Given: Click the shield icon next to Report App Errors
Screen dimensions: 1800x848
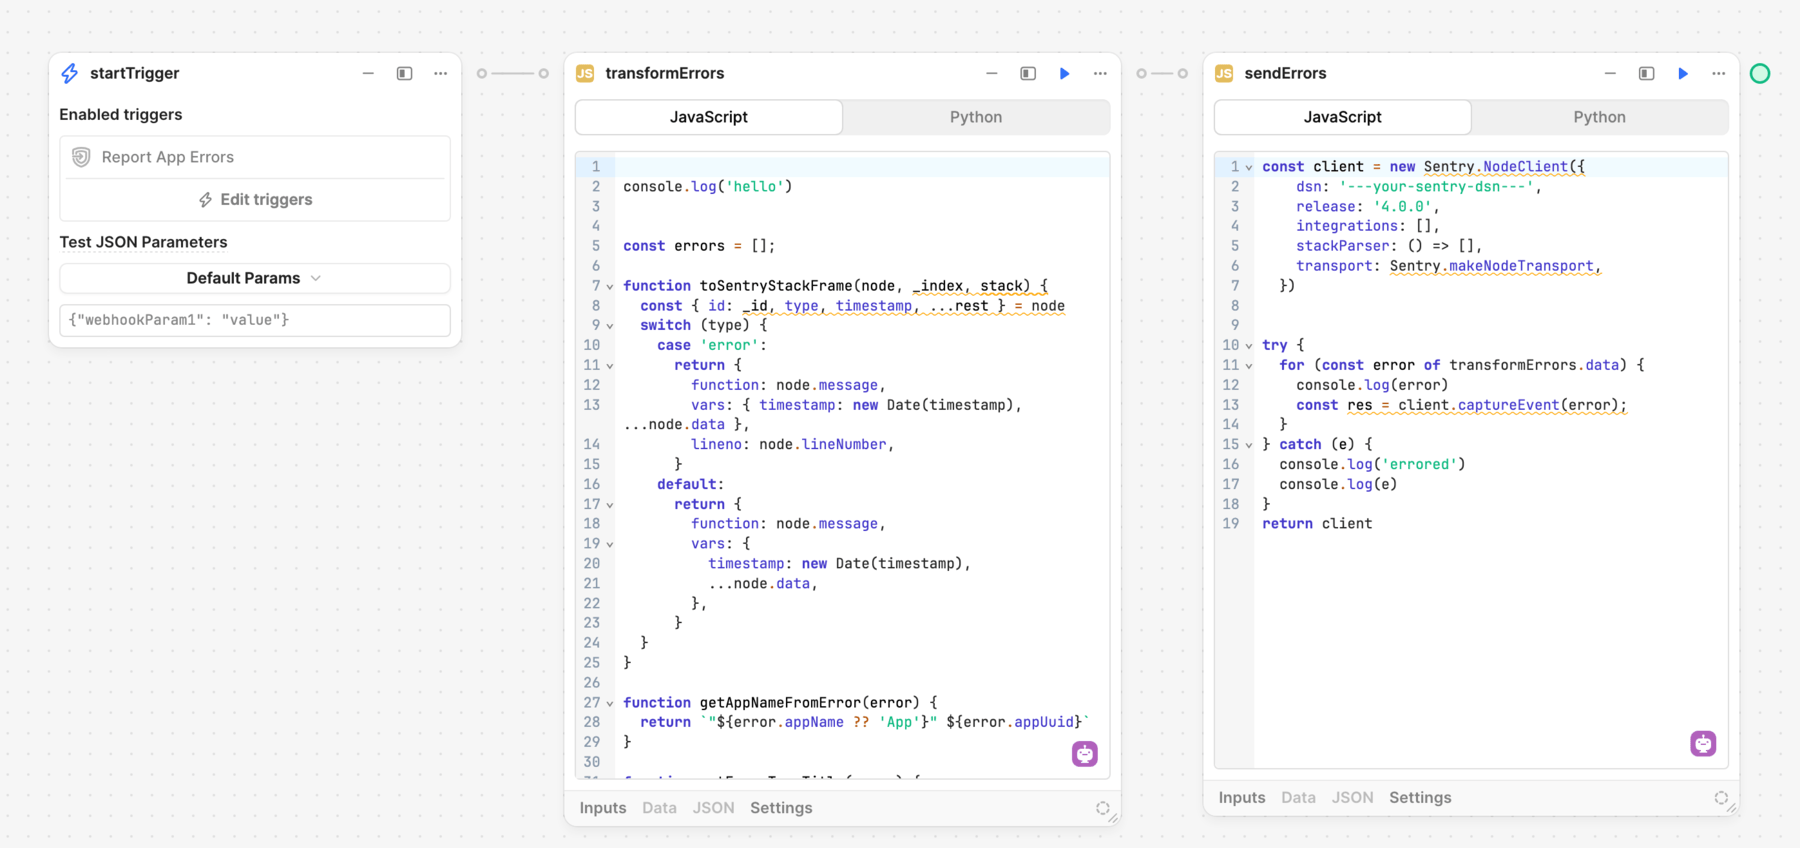Looking at the screenshot, I should click(x=81, y=157).
